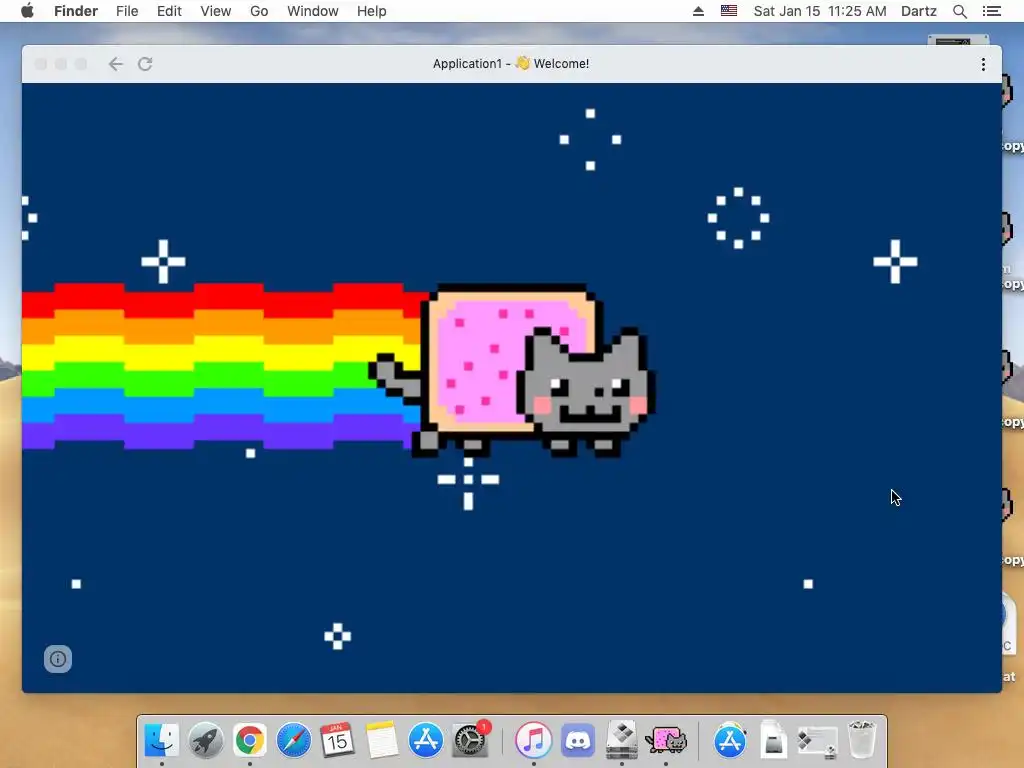1024x768 pixels.
Task: Open System Preferences with the update badge
Action: point(470,739)
